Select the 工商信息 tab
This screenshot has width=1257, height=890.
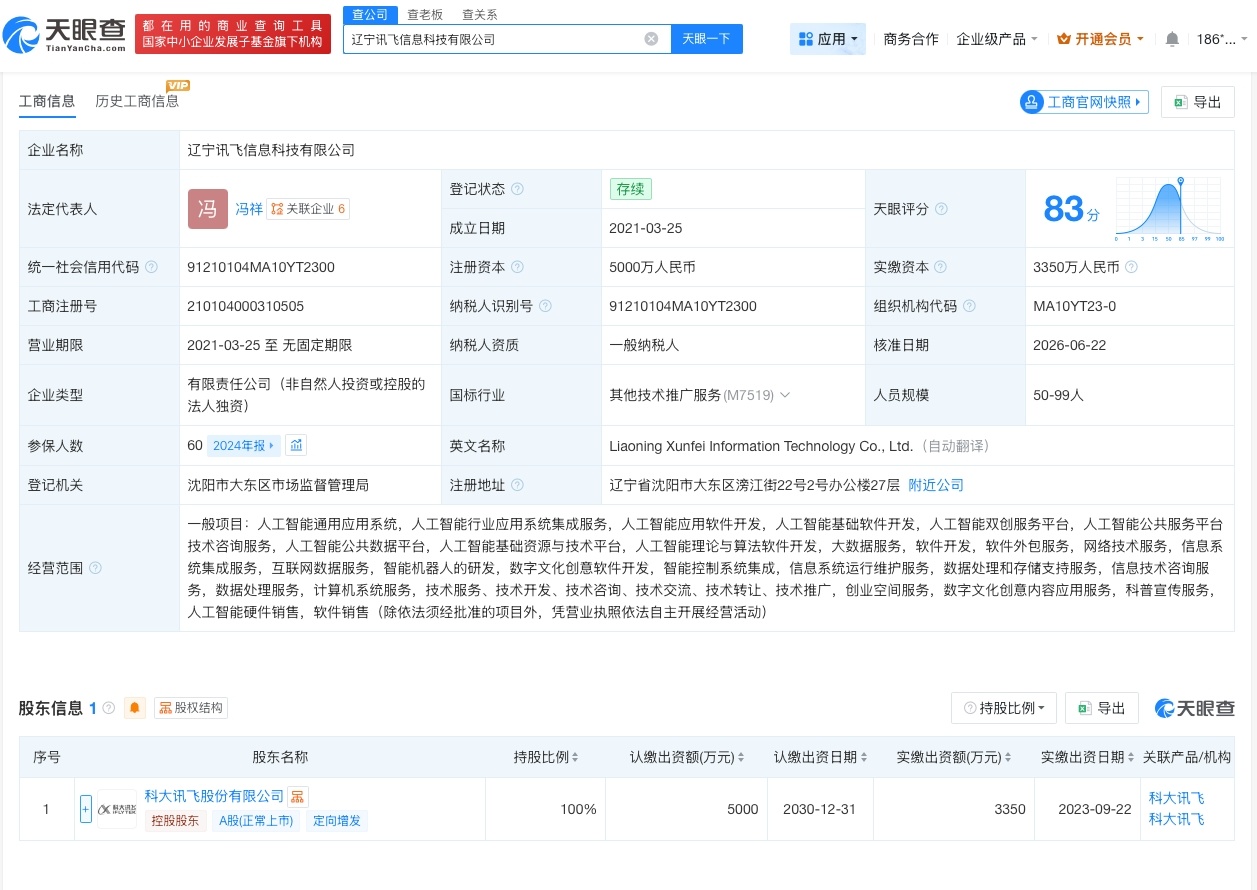47,101
